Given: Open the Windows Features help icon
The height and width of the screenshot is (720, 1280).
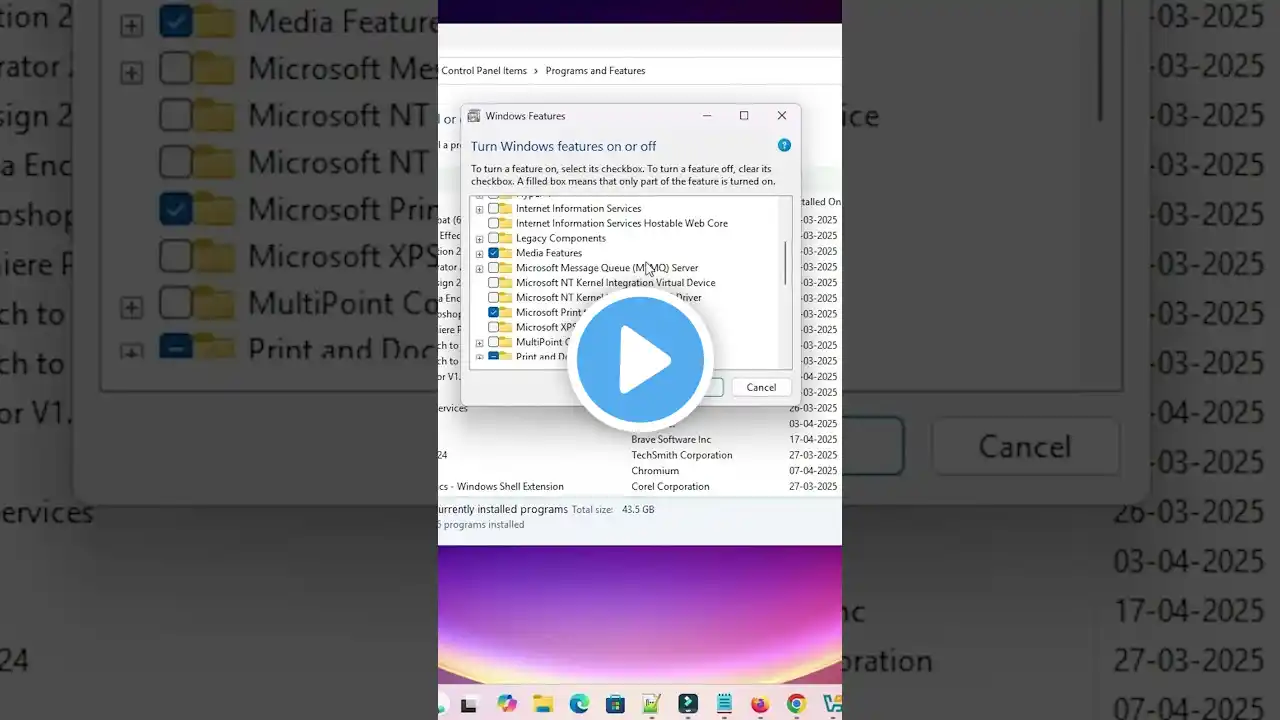Looking at the screenshot, I should click(x=784, y=145).
